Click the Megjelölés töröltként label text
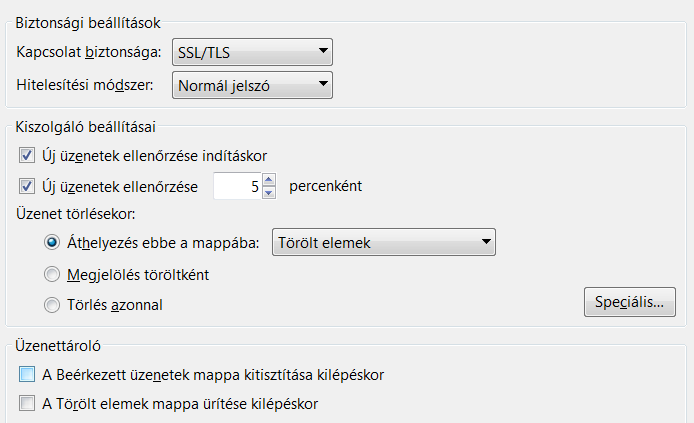694x423 pixels. click(139, 273)
